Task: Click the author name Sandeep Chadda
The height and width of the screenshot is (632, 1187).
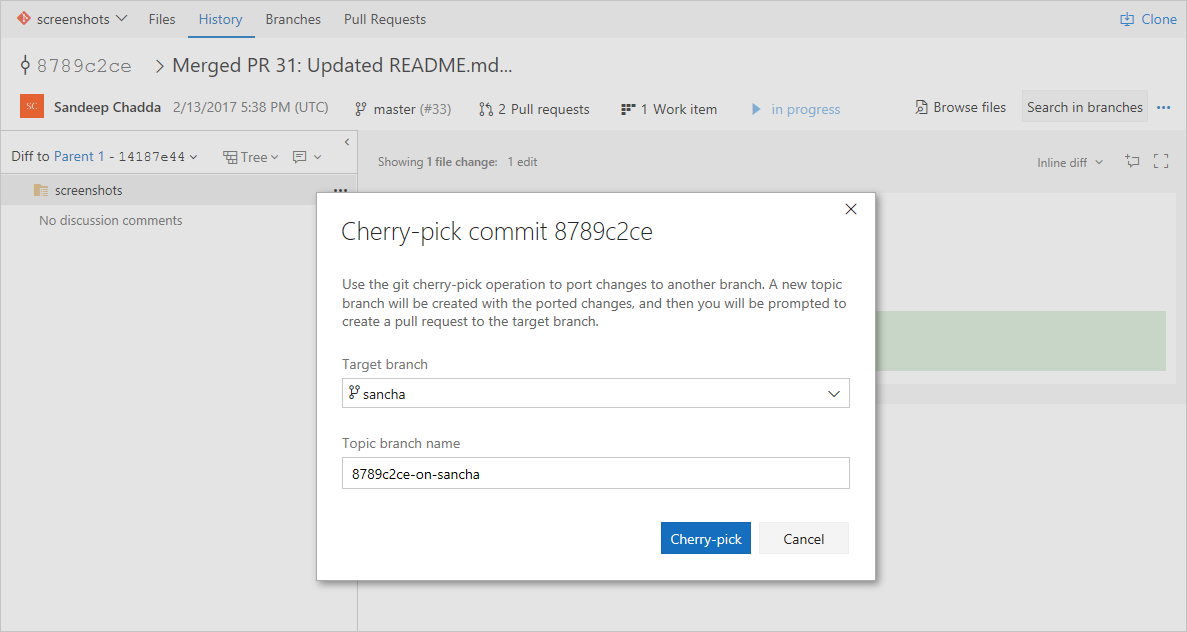Action: point(107,107)
